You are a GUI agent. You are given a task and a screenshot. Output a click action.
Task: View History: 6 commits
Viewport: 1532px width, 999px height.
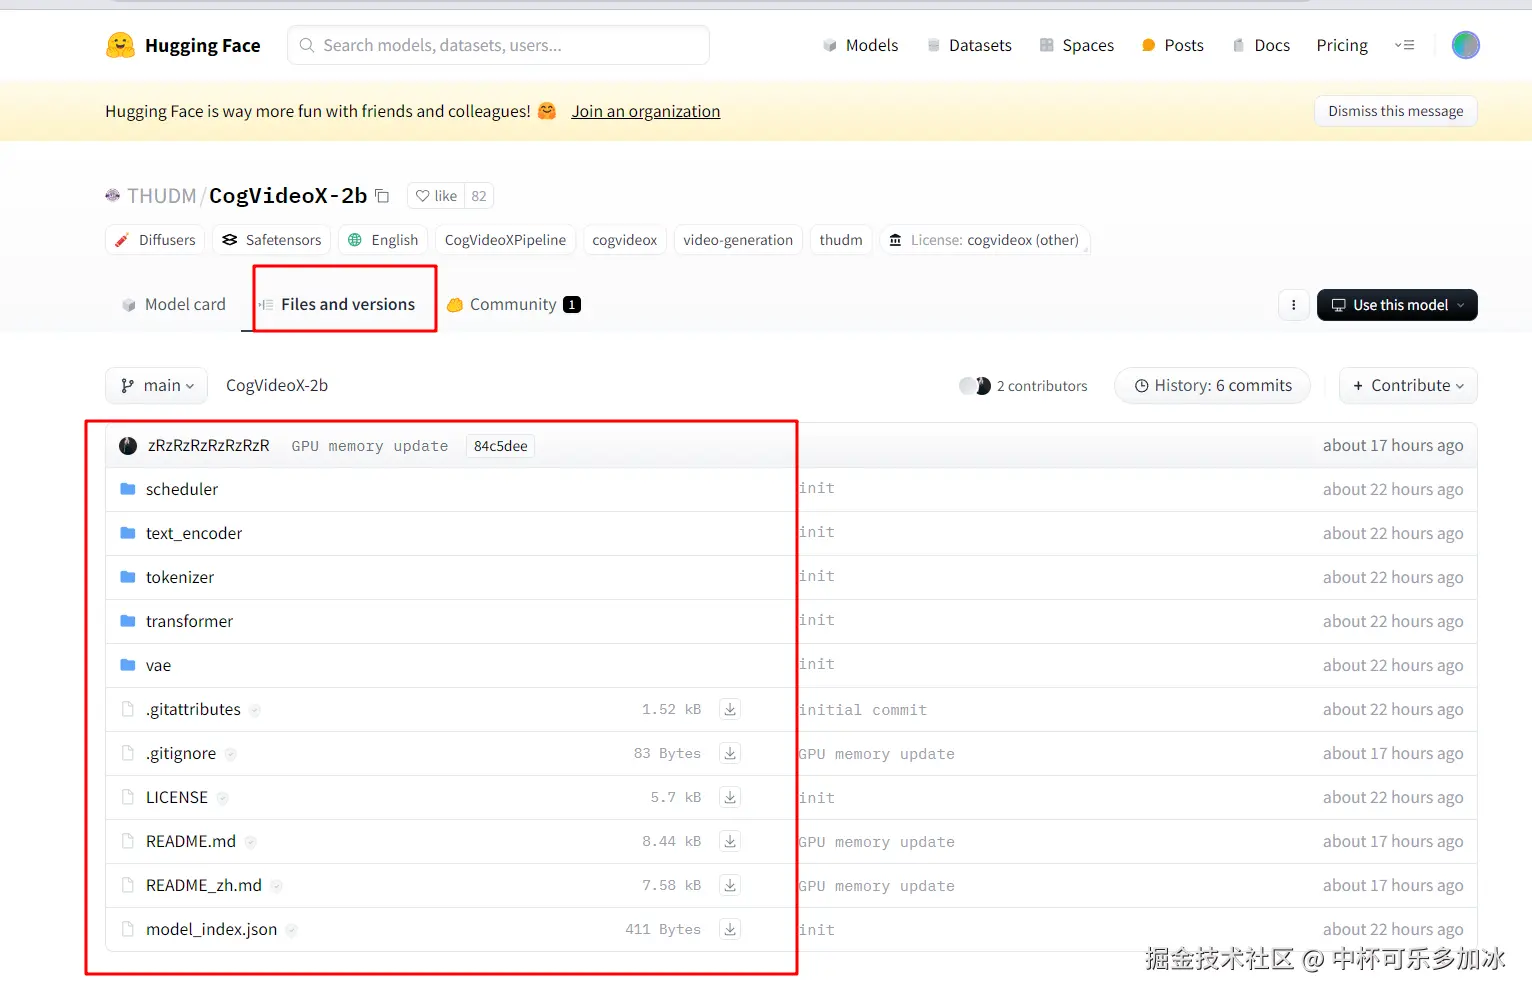[1212, 386]
